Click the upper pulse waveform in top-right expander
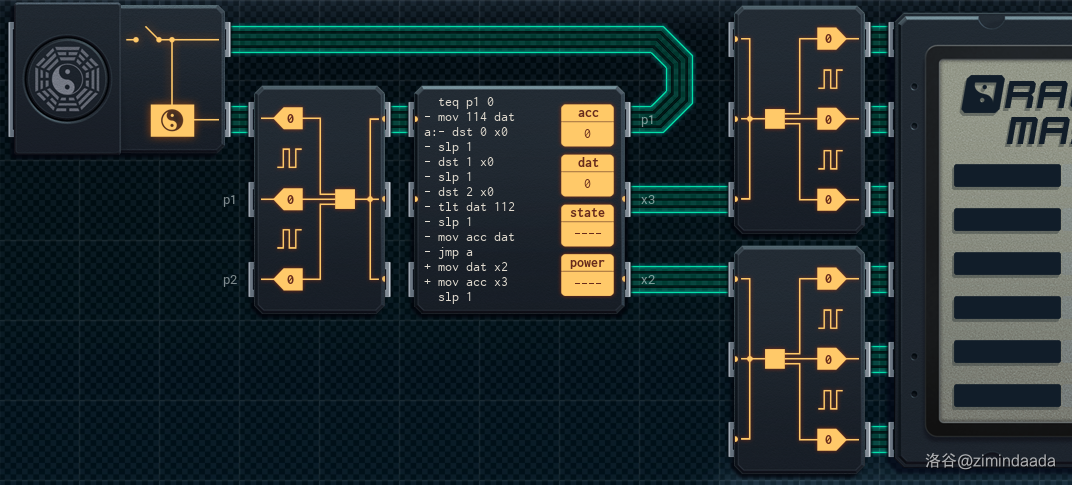The image size is (1072, 486). click(x=830, y=78)
